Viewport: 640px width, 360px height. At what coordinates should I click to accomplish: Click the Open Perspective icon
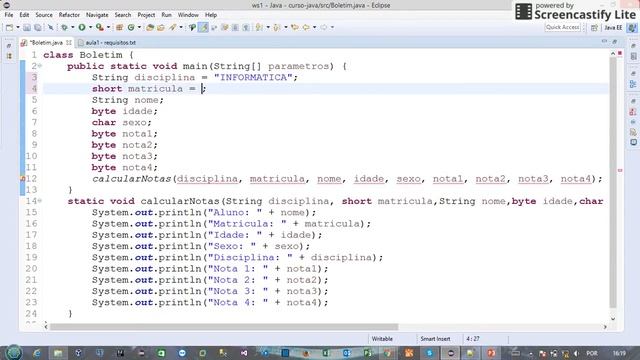(594, 27)
